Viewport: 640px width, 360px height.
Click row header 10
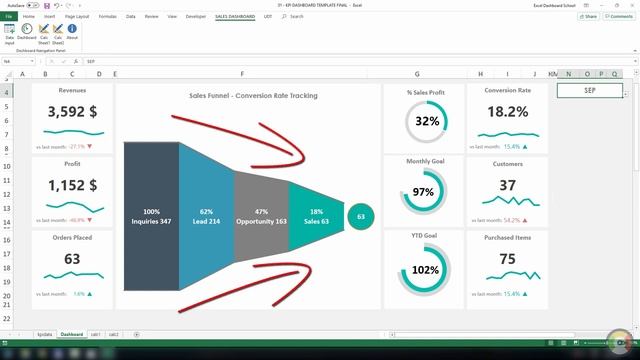7,167
